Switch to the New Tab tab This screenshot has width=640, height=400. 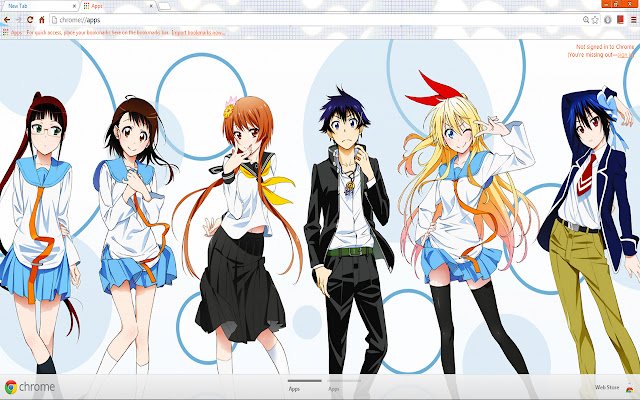[x=39, y=6]
